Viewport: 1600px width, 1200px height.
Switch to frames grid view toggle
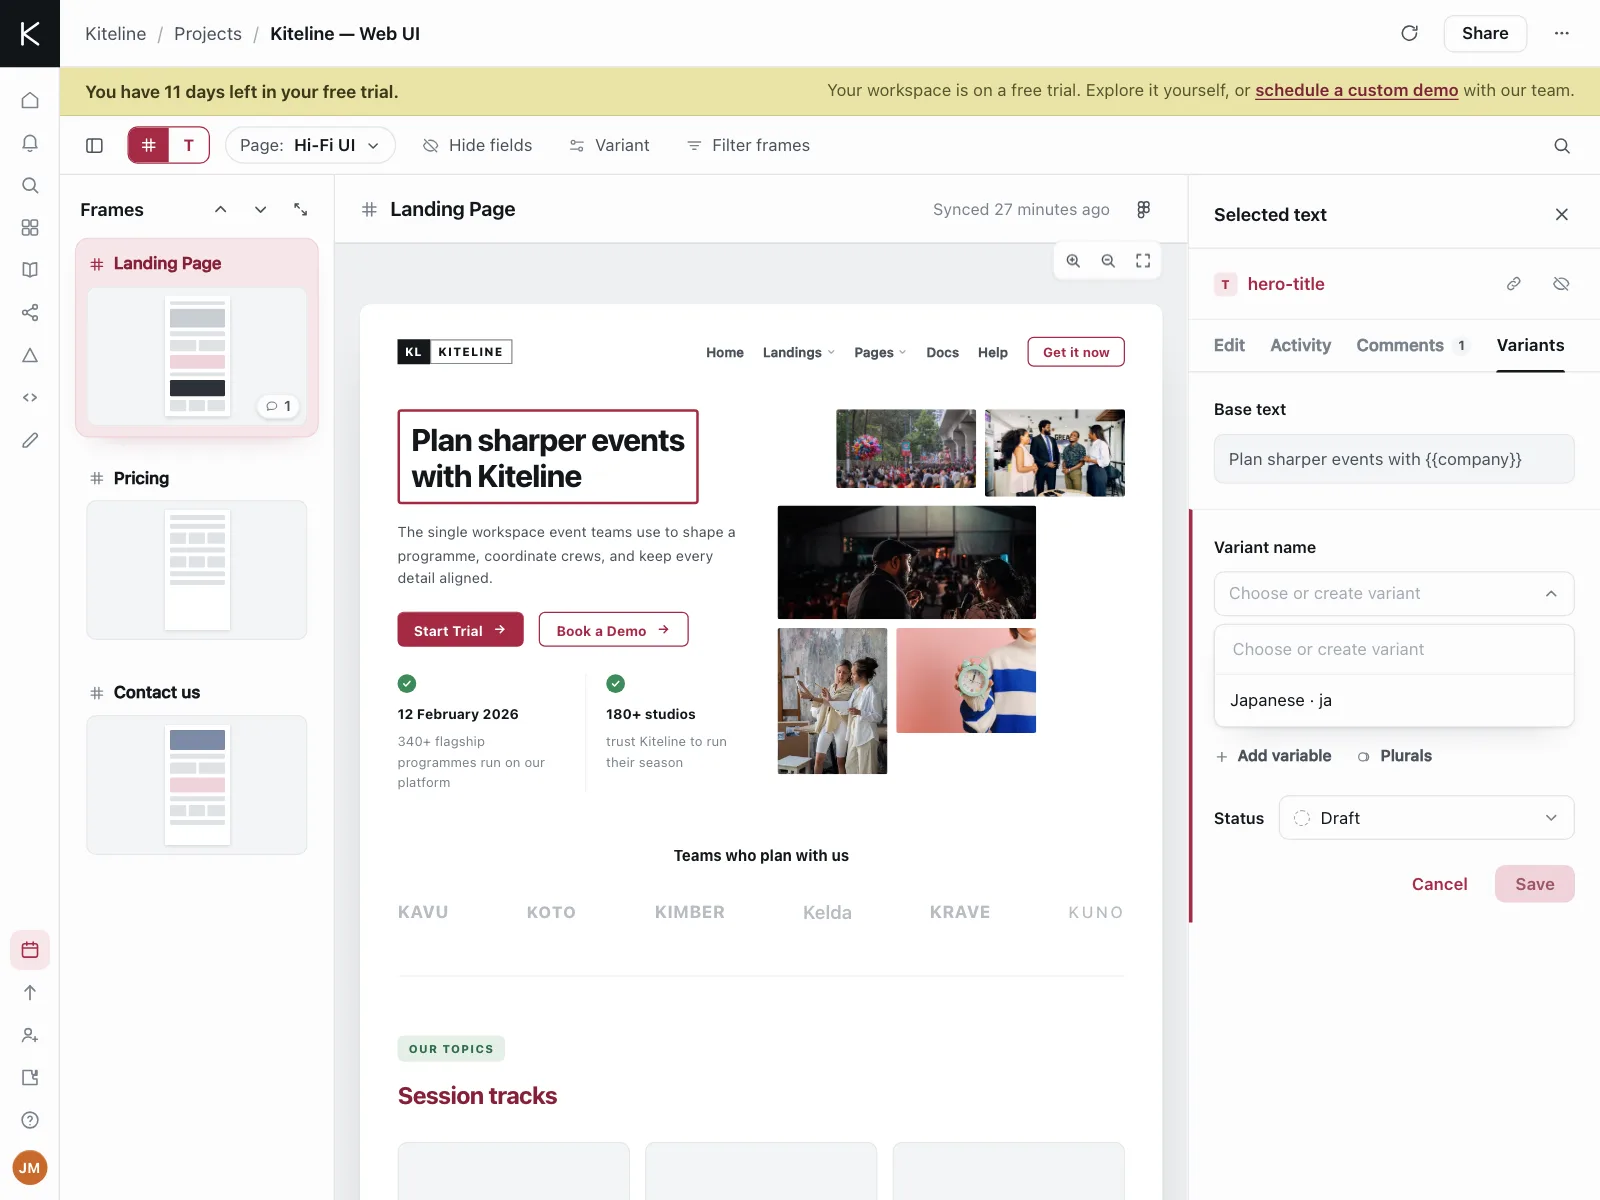point(148,145)
